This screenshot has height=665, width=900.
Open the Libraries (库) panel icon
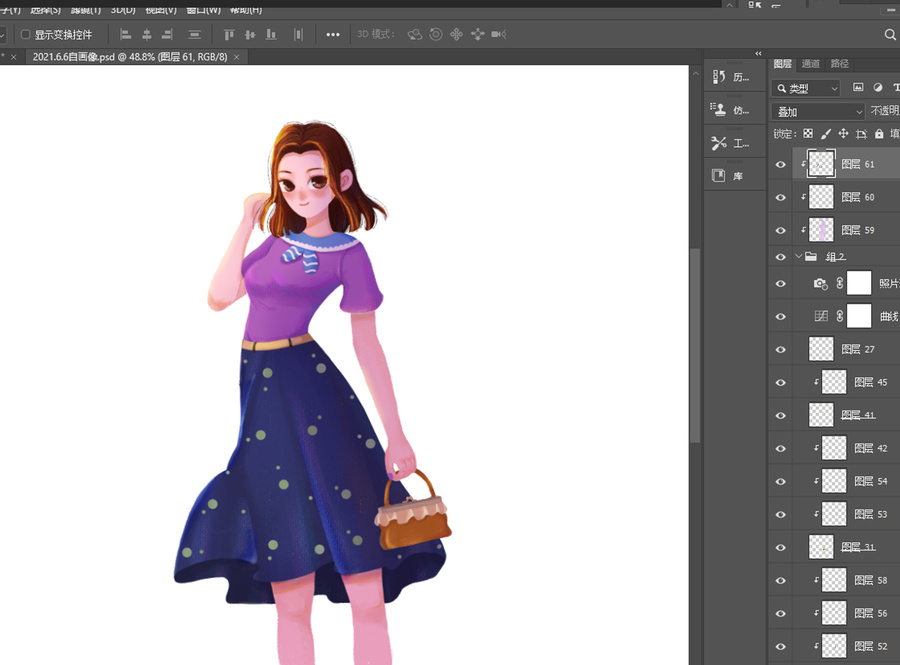(719, 176)
